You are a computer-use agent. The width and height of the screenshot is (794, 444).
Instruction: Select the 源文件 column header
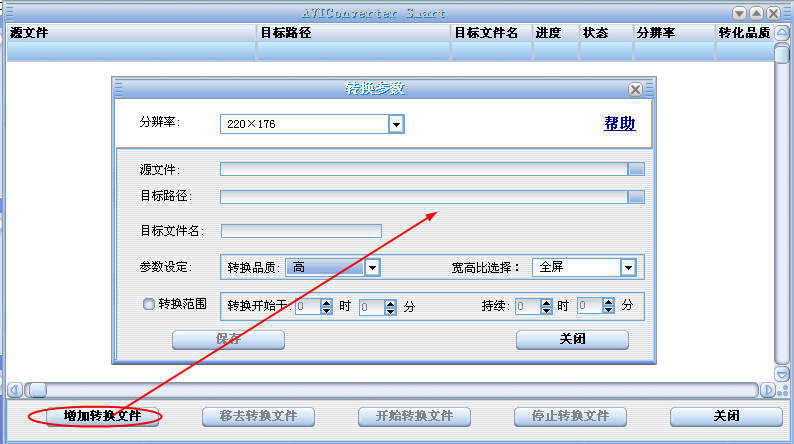131,33
